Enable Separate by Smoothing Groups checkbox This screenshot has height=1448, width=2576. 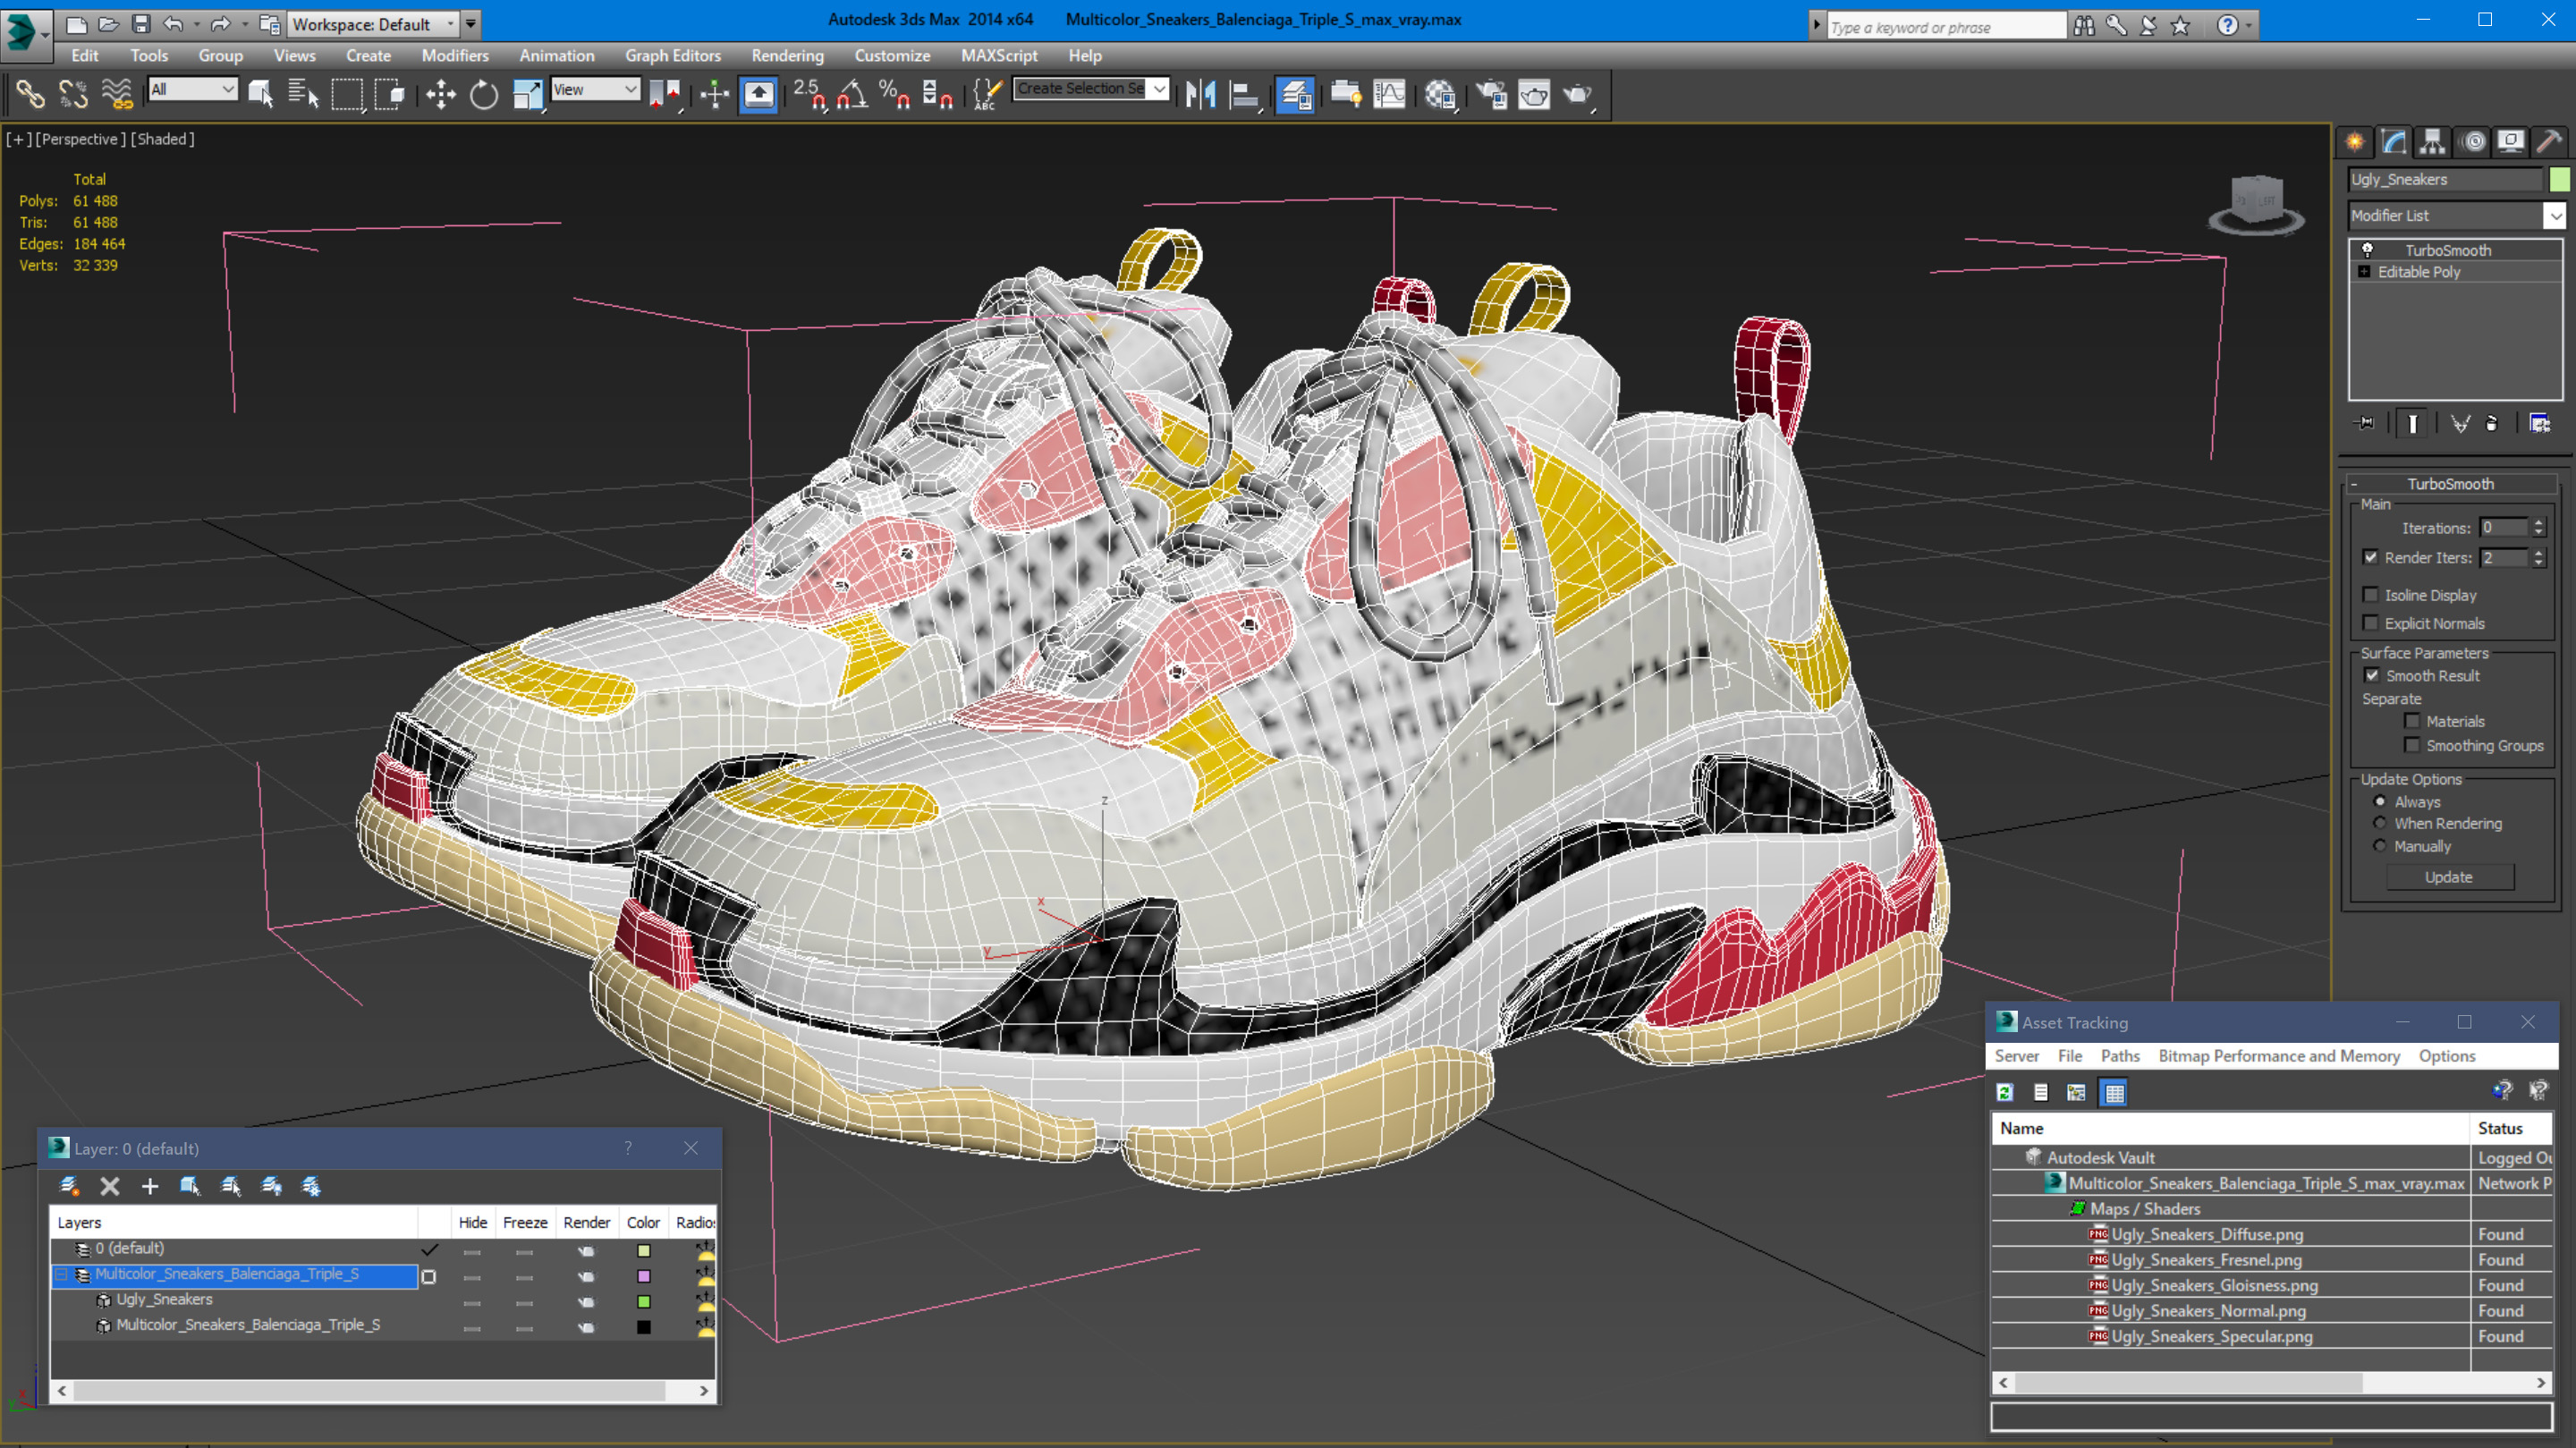2412,745
